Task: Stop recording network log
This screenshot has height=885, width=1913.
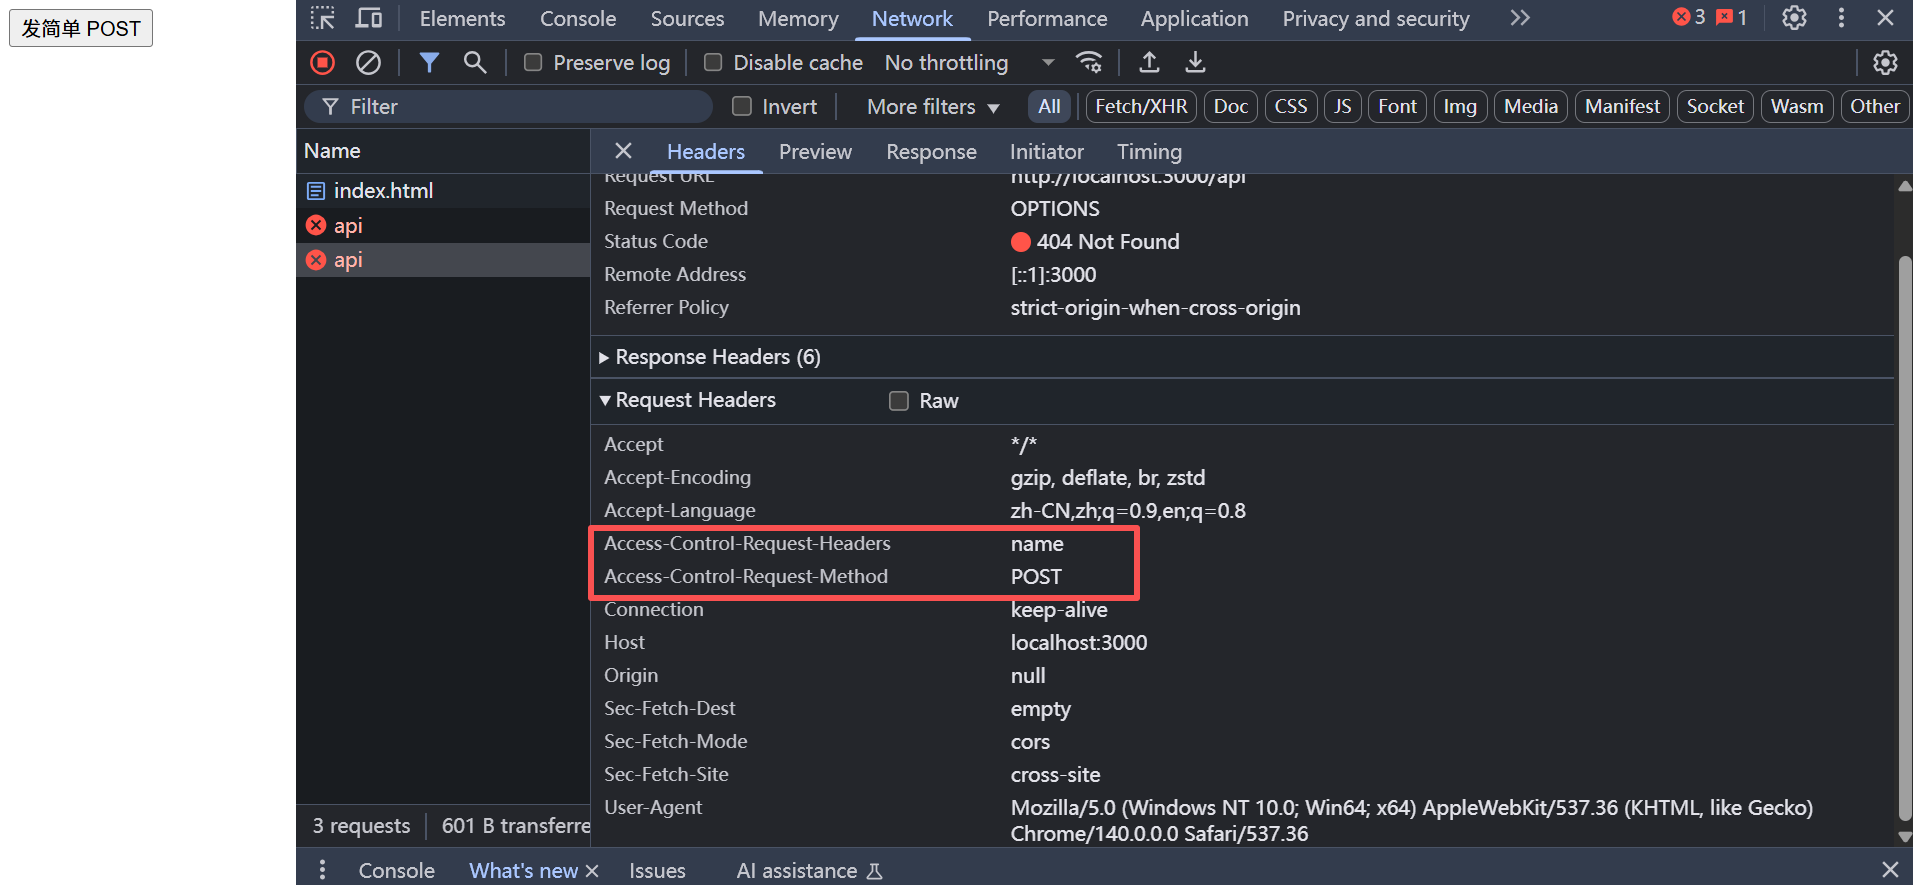Action: 322,63
